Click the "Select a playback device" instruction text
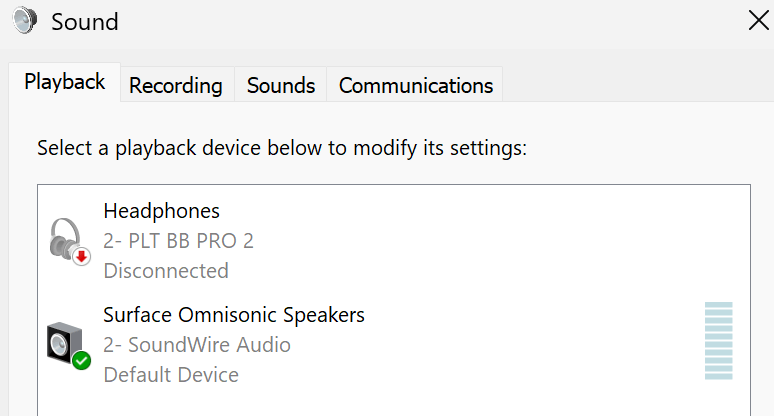774x416 pixels. pos(281,149)
